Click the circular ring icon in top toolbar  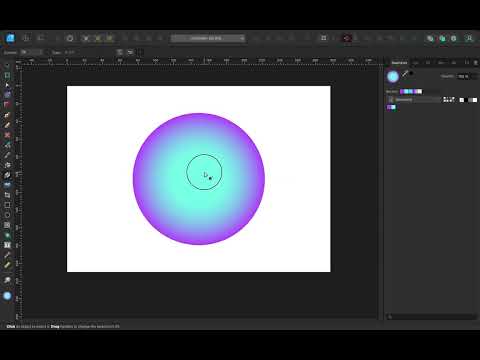[70, 38]
